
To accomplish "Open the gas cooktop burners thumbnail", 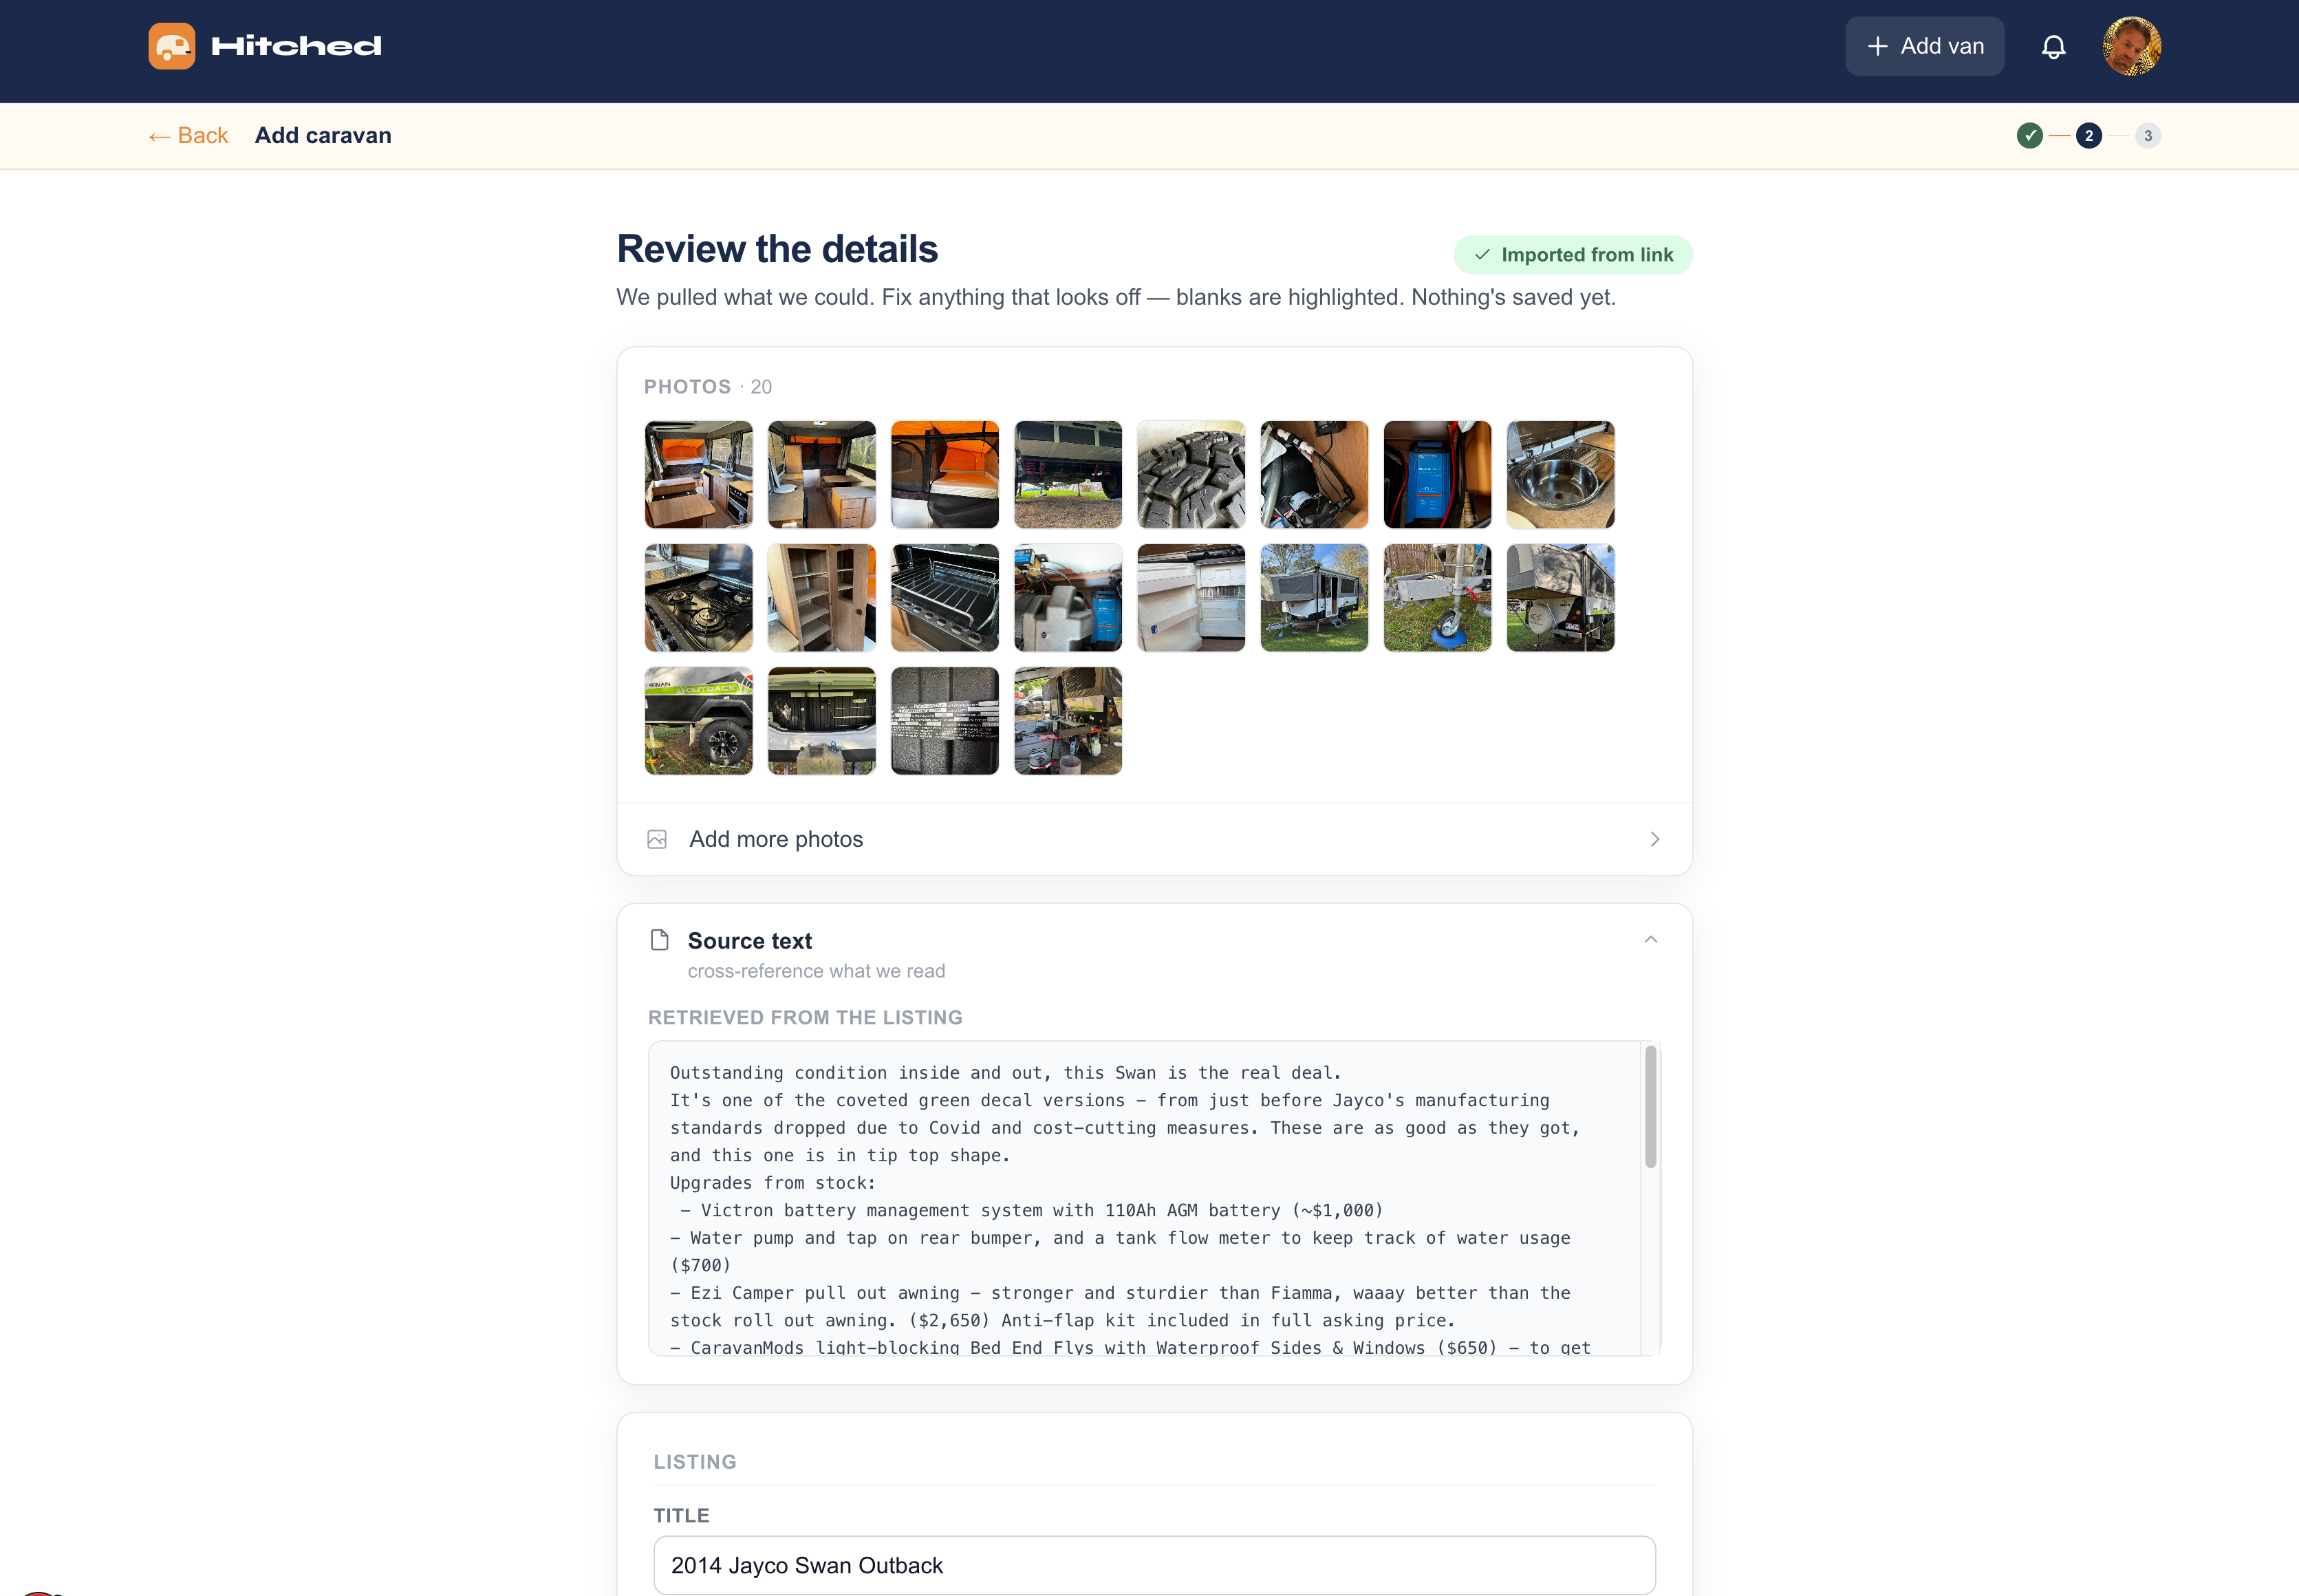I will (699, 598).
